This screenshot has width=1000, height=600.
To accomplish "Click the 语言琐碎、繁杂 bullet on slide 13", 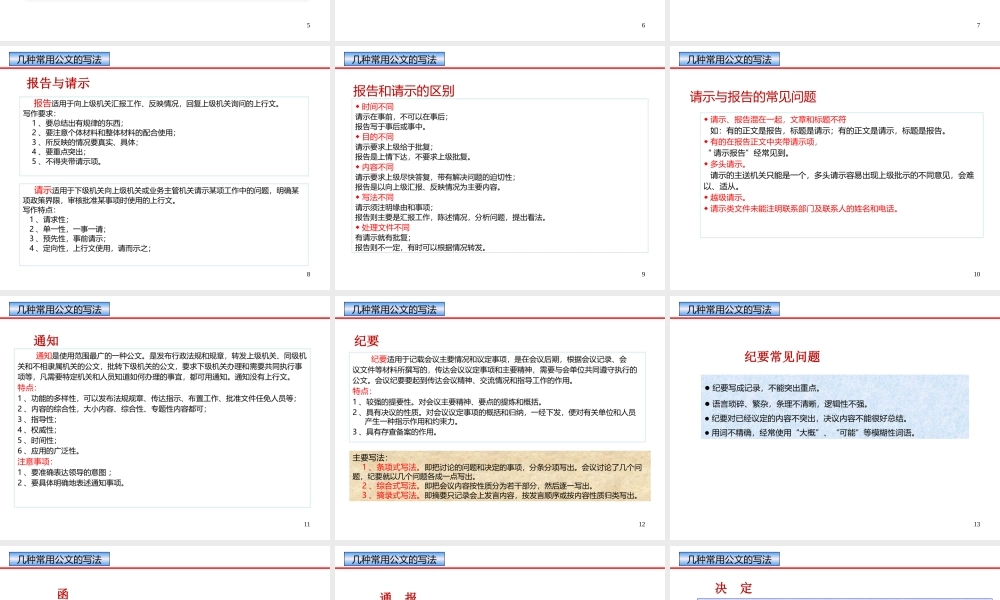I will 786,404.
